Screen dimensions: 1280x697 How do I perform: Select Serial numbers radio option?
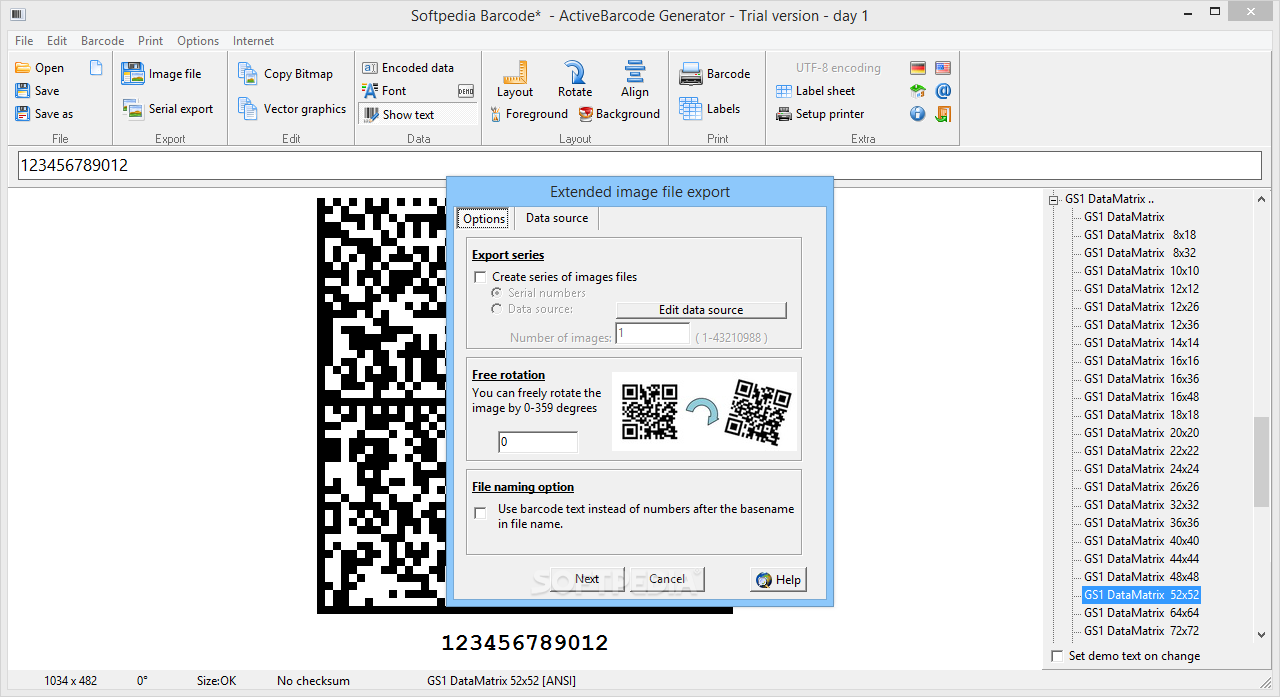(x=496, y=293)
